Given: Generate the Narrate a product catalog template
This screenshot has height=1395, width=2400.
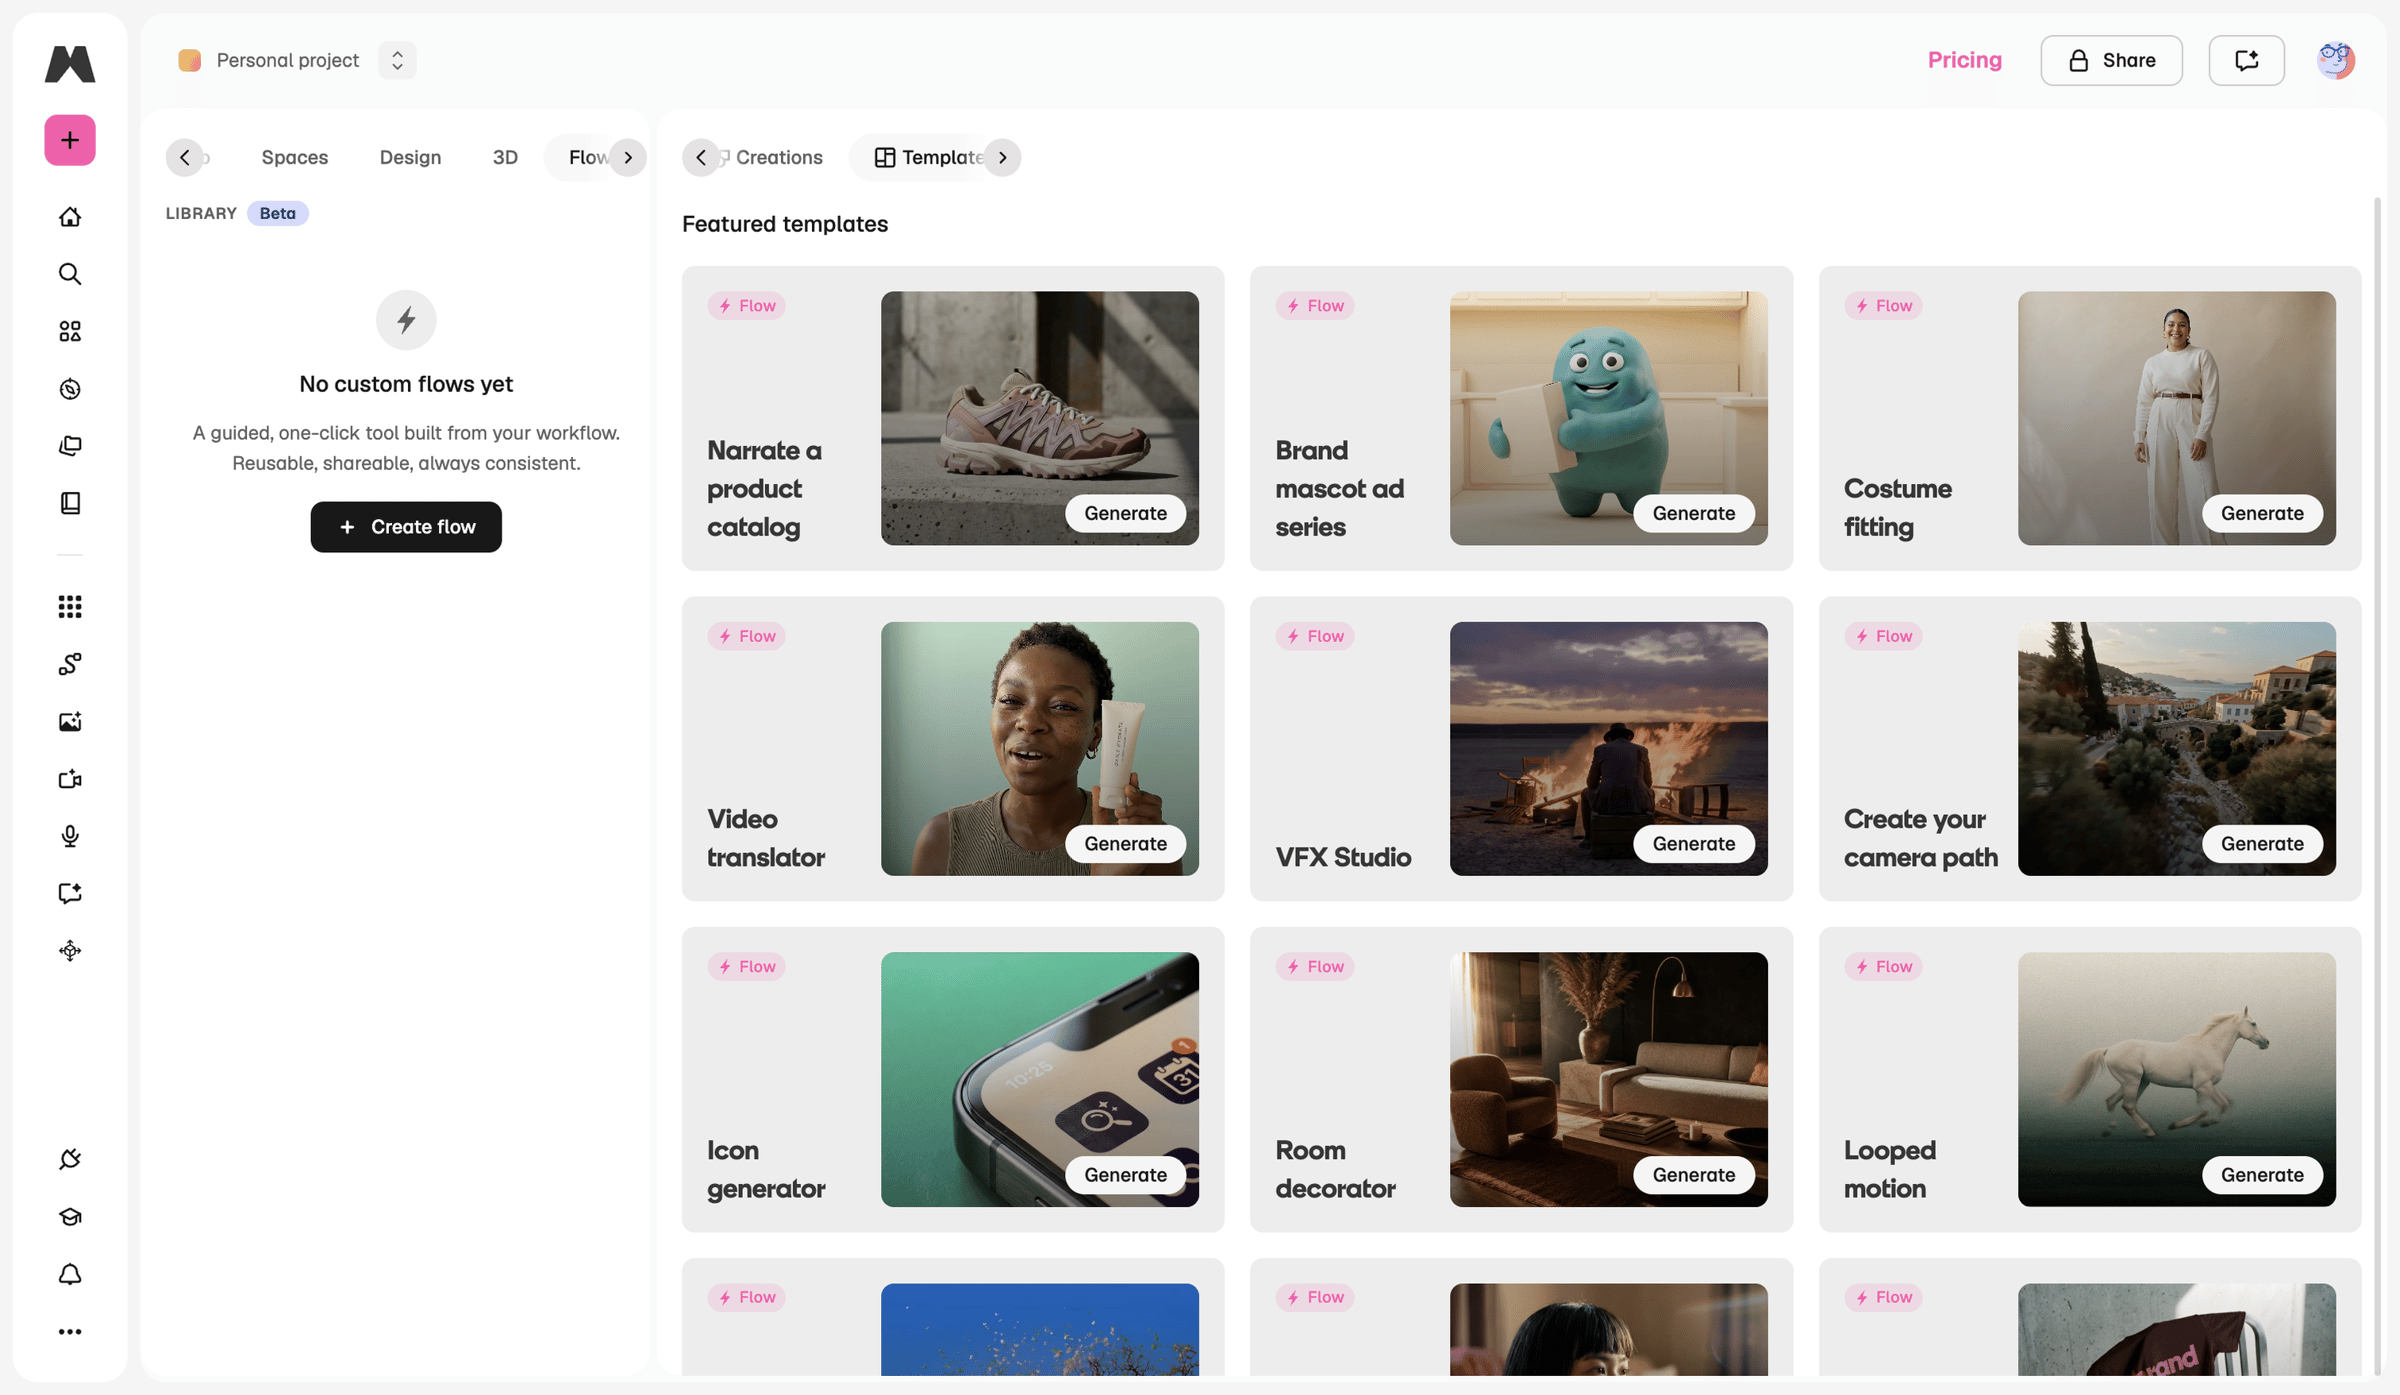Looking at the screenshot, I should click(x=1125, y=513).
